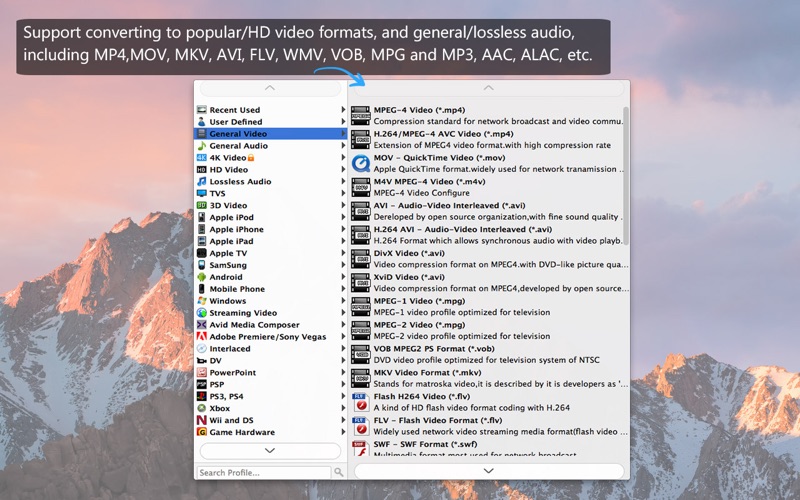Open the Interlaced category
This screenshot has height=500, width=800.
[x=271, y=348]
